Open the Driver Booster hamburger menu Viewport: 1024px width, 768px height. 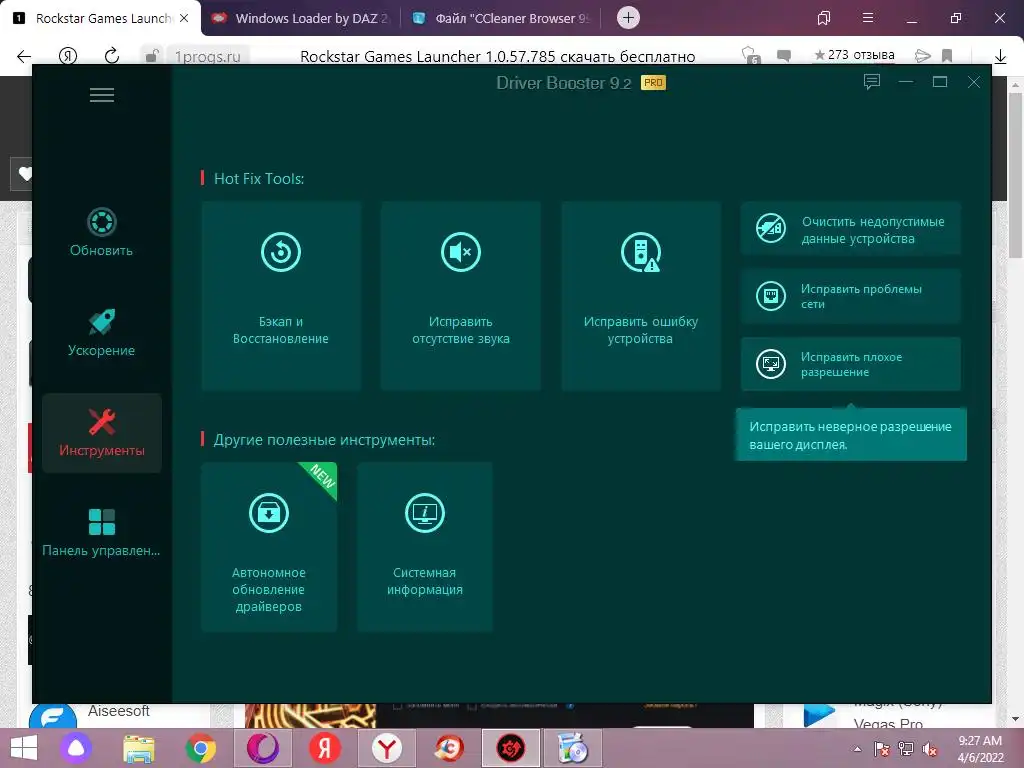(102, 95)
